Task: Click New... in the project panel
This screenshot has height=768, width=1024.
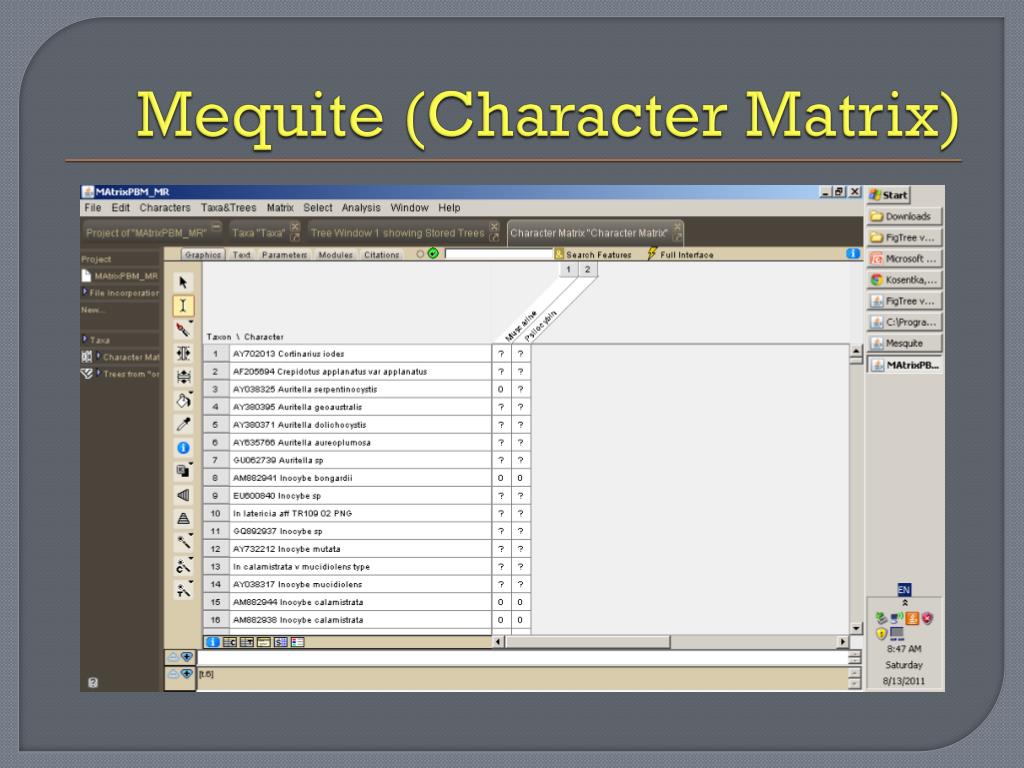Action: click(93, 310)
